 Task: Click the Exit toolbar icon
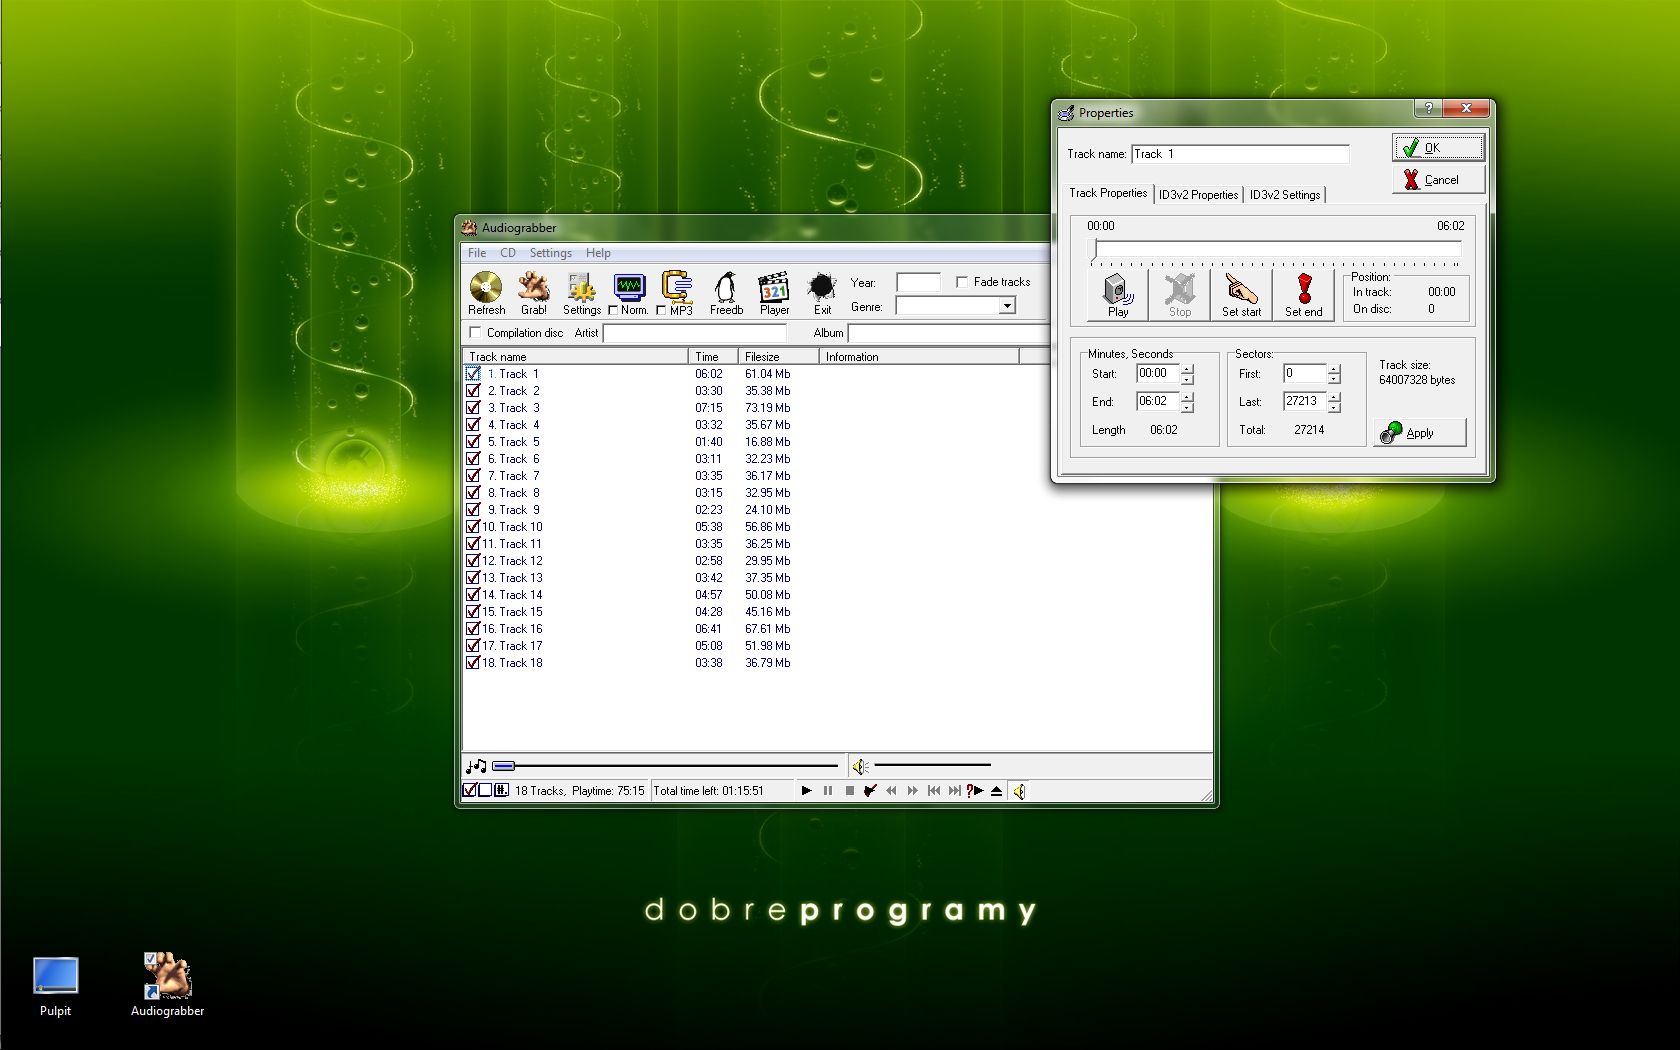tap(822, 288)
